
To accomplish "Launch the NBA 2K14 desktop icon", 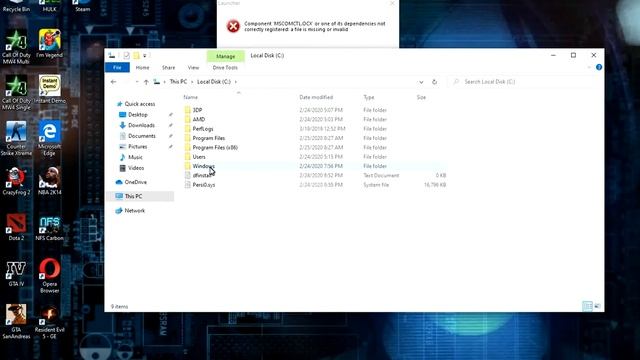I will 49,181.
